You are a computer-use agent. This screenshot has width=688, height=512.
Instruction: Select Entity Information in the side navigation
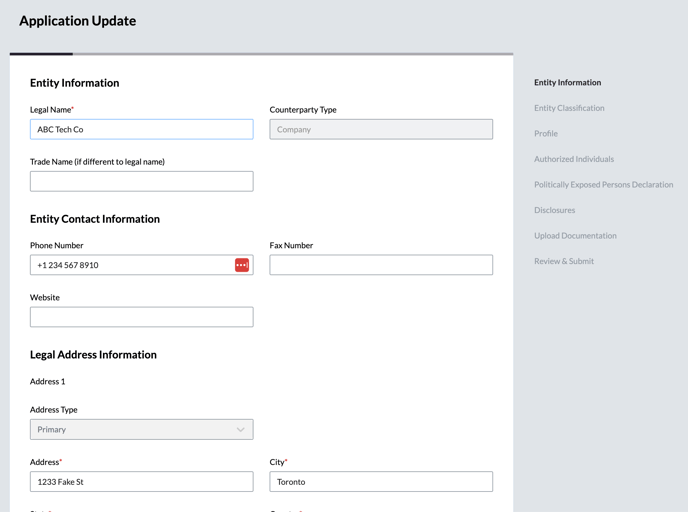point(567,83)
